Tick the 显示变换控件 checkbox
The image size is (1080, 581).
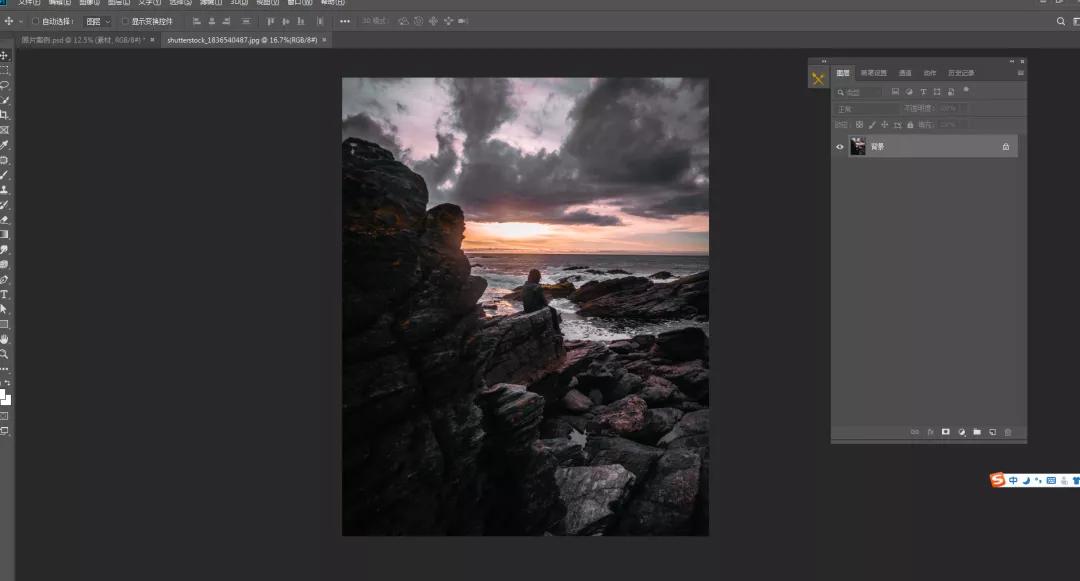click(x=126, y=21)
